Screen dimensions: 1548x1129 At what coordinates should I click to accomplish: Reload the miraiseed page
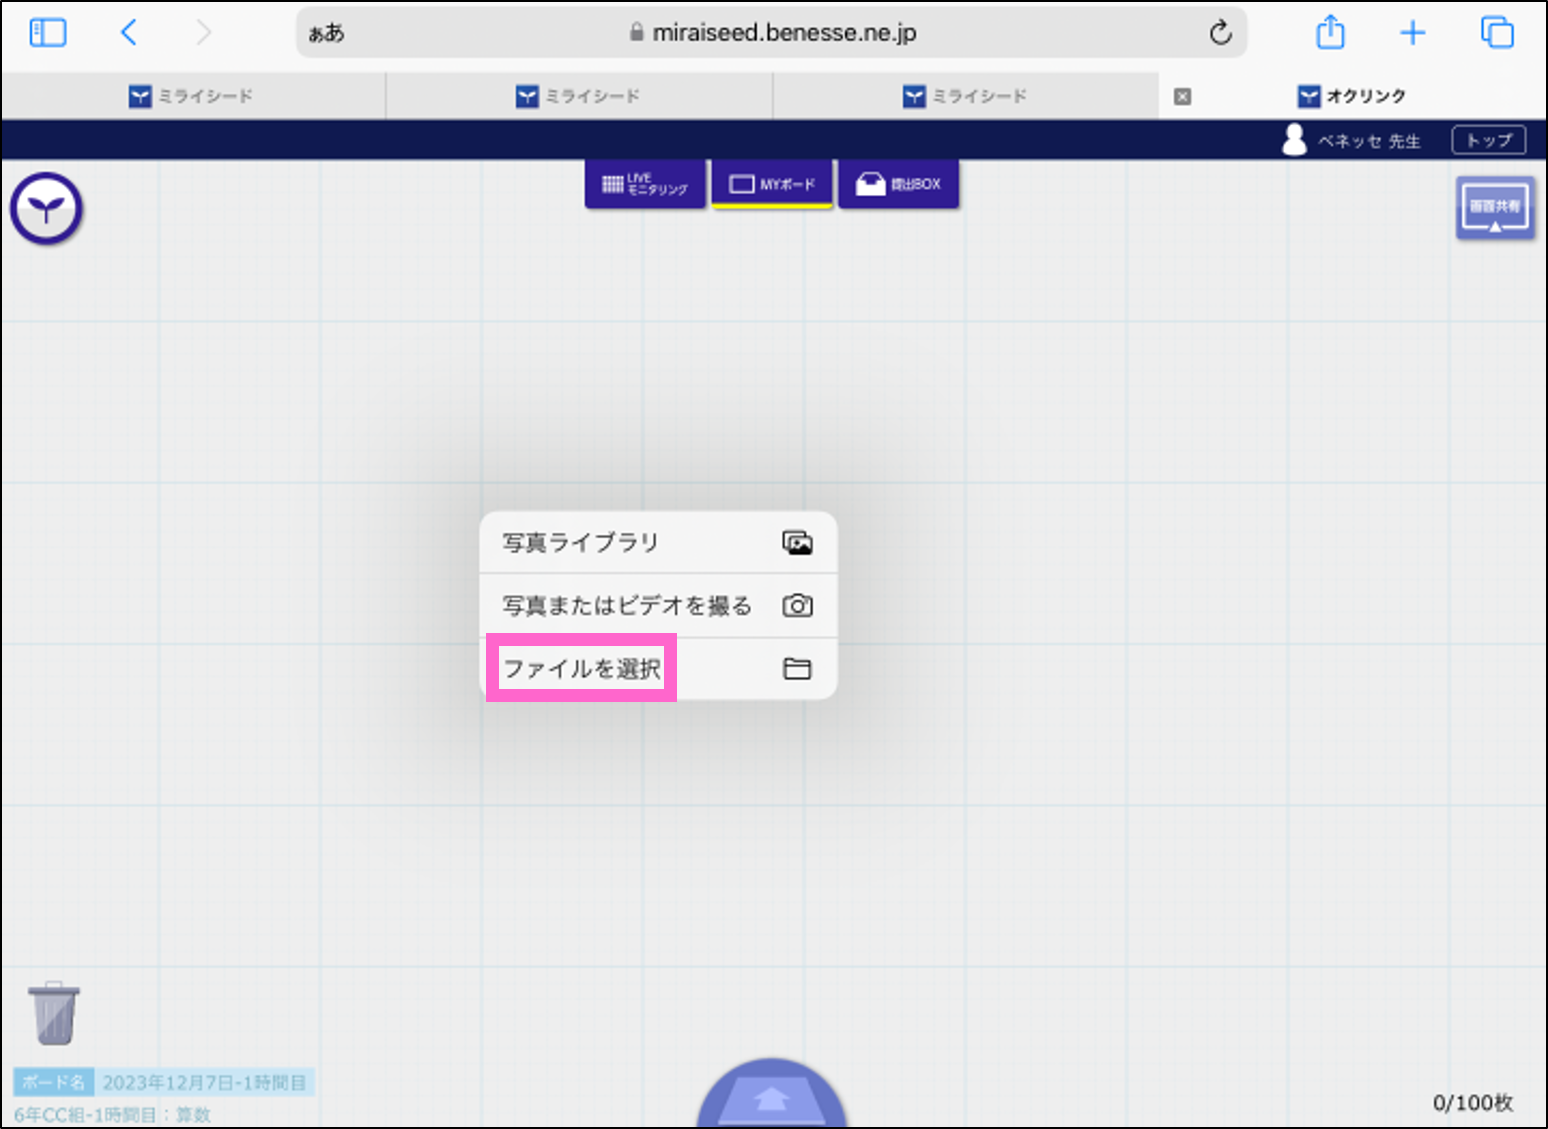click(x=1220, y=33)
